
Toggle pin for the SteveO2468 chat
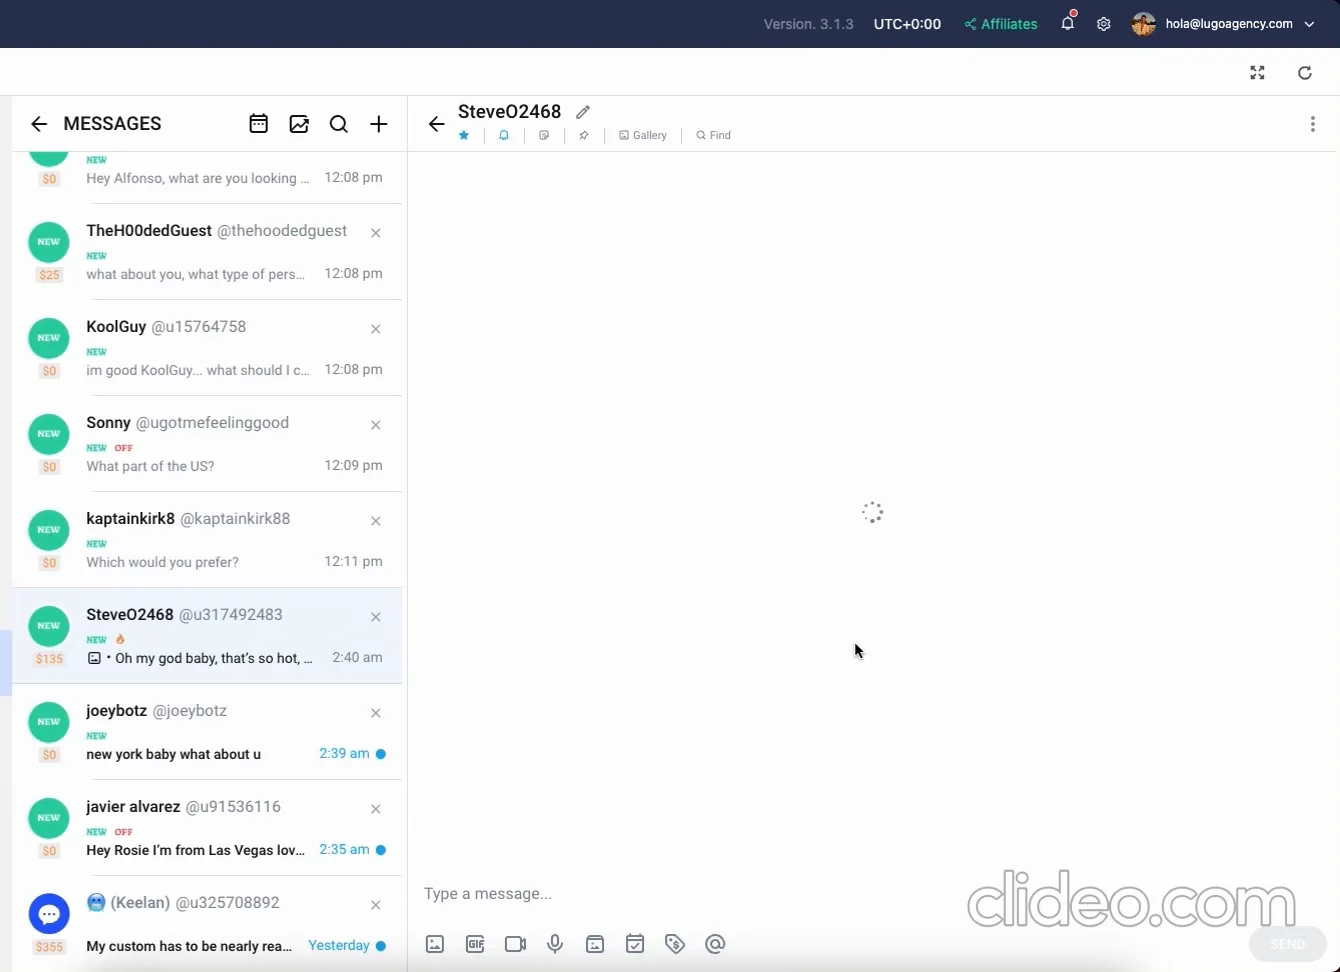click(x=584, y=135)
